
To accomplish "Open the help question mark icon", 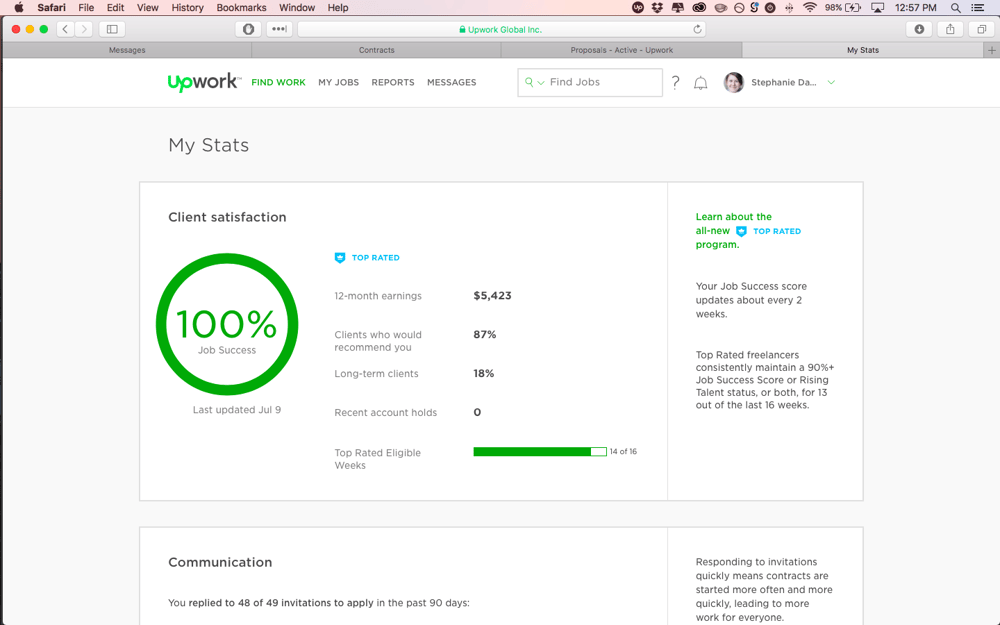I will (x=675, y=82).
